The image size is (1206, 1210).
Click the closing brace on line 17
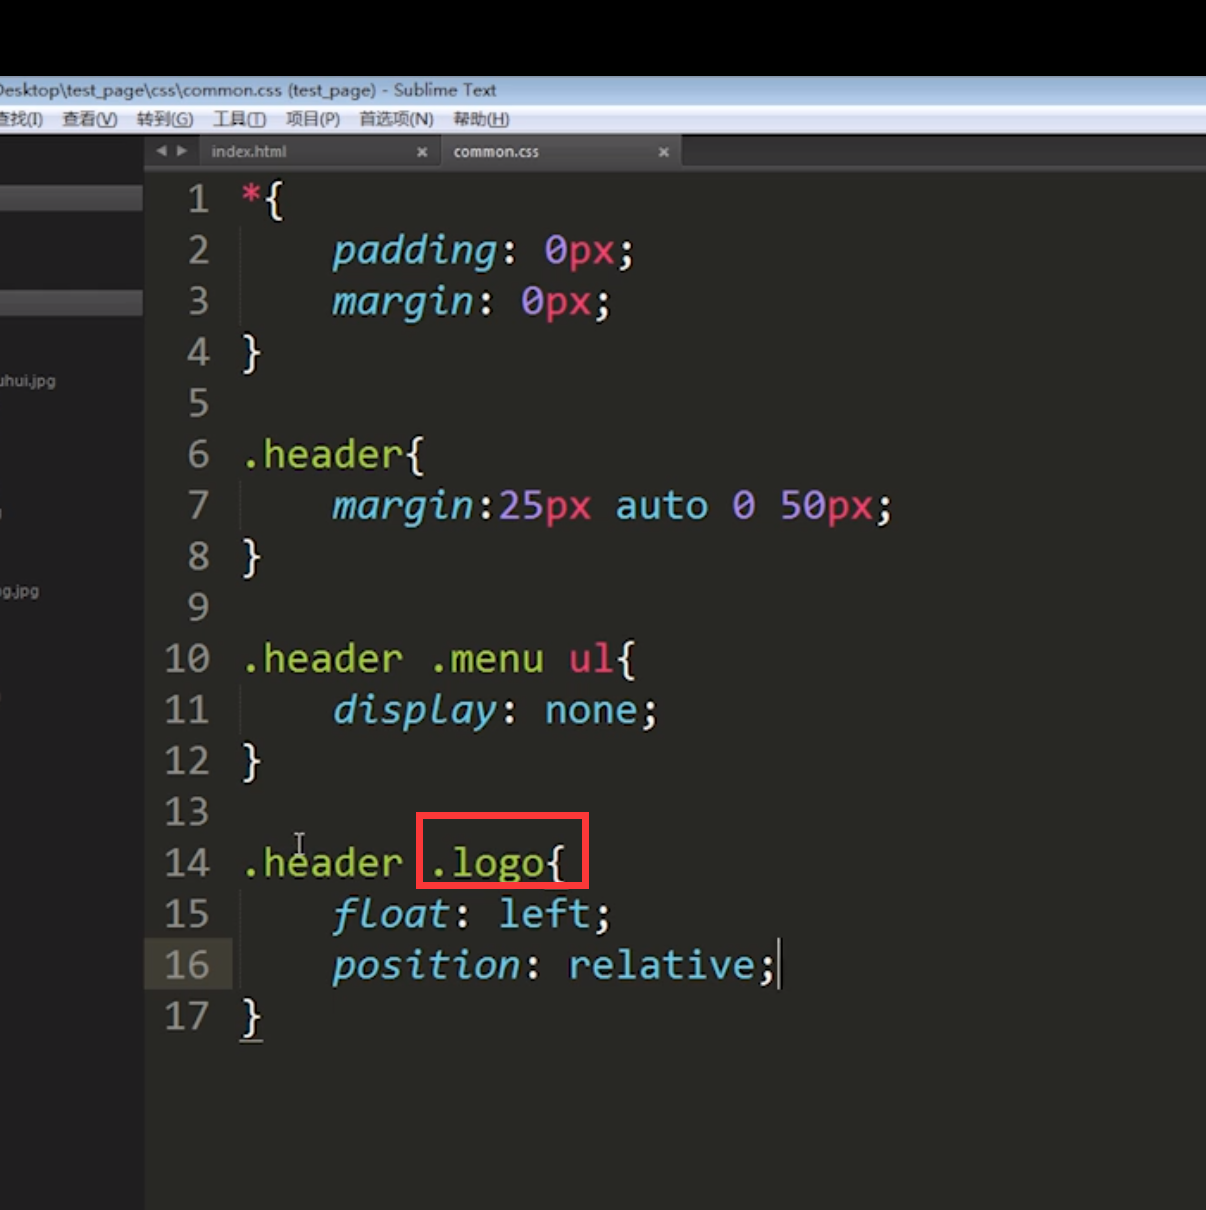pyautogui.click(x=251, y=1016)
